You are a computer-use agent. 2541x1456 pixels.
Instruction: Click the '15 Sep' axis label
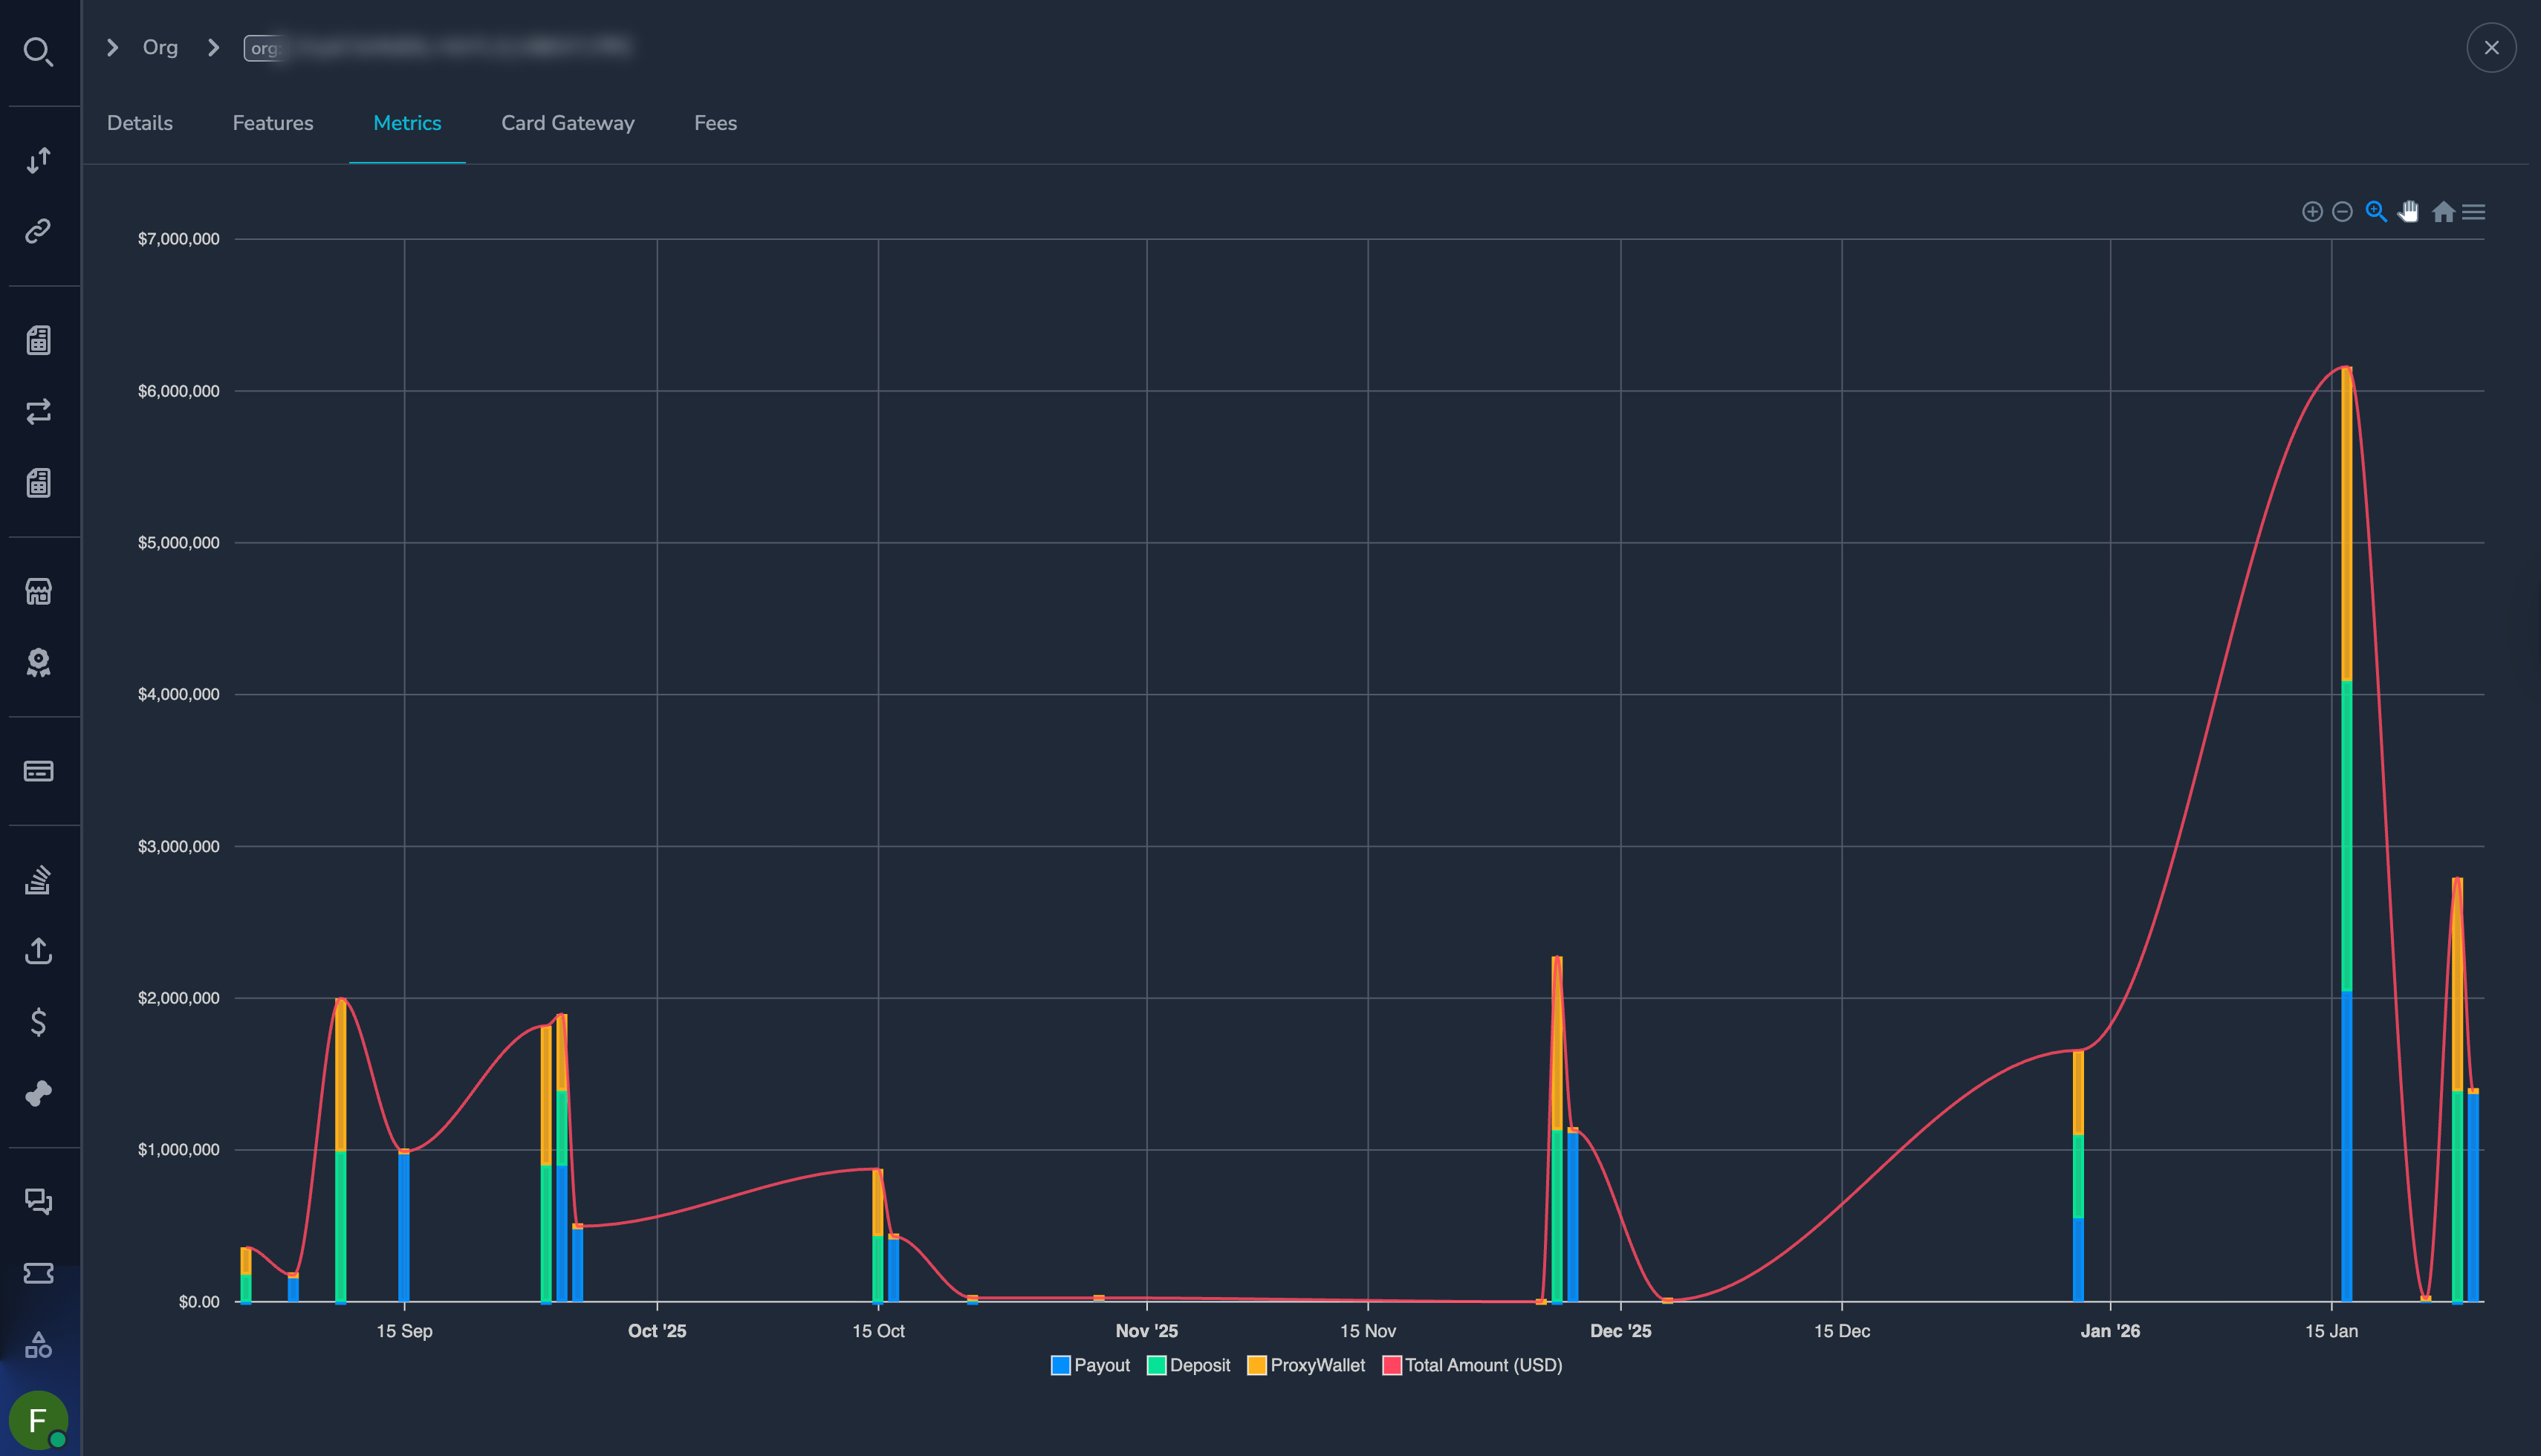[x=404, y=1331]
